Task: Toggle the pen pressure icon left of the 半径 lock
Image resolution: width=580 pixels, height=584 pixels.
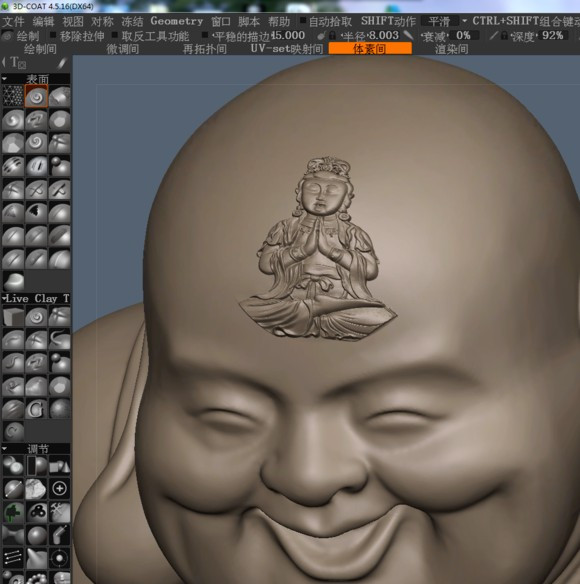Action: tap(321, 36)
